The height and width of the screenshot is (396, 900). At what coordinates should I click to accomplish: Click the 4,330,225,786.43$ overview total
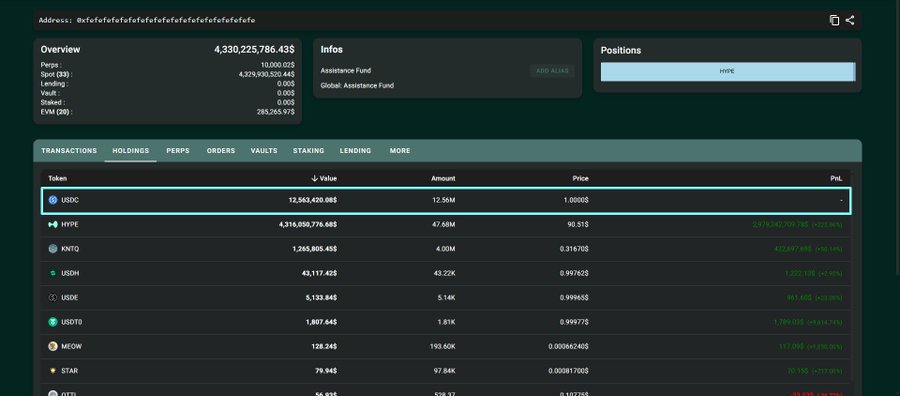coord(254,50)
